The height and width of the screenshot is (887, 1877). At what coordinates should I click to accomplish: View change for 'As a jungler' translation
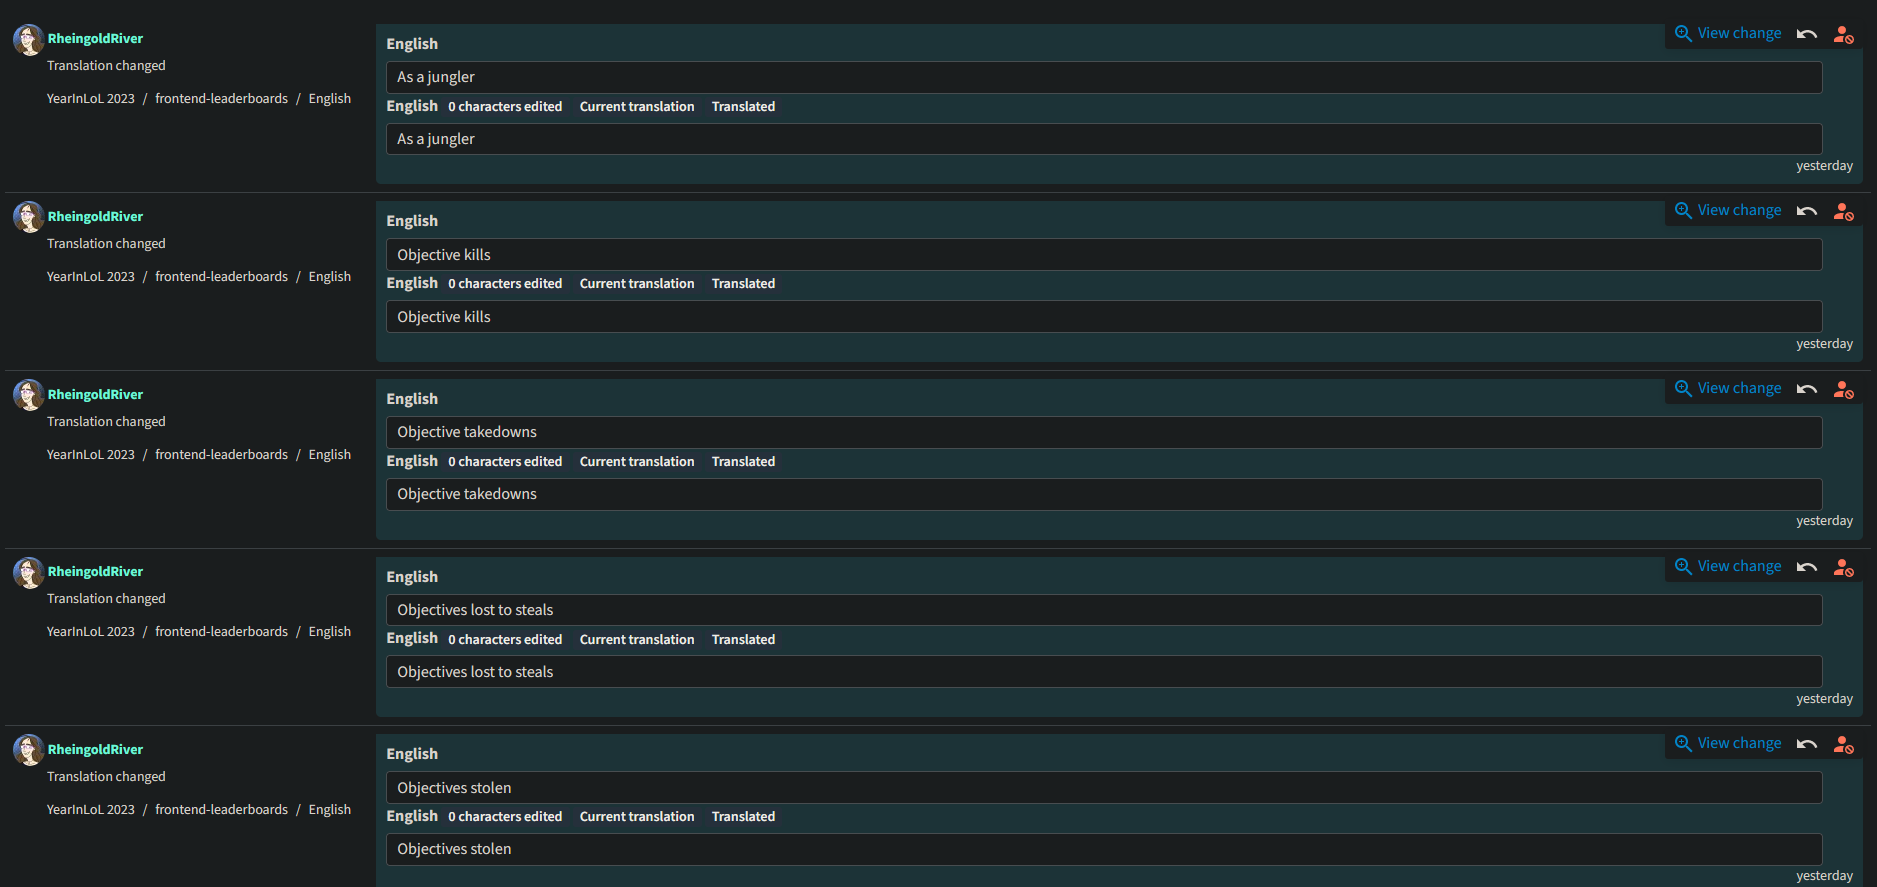click(x=1728, y=33)
